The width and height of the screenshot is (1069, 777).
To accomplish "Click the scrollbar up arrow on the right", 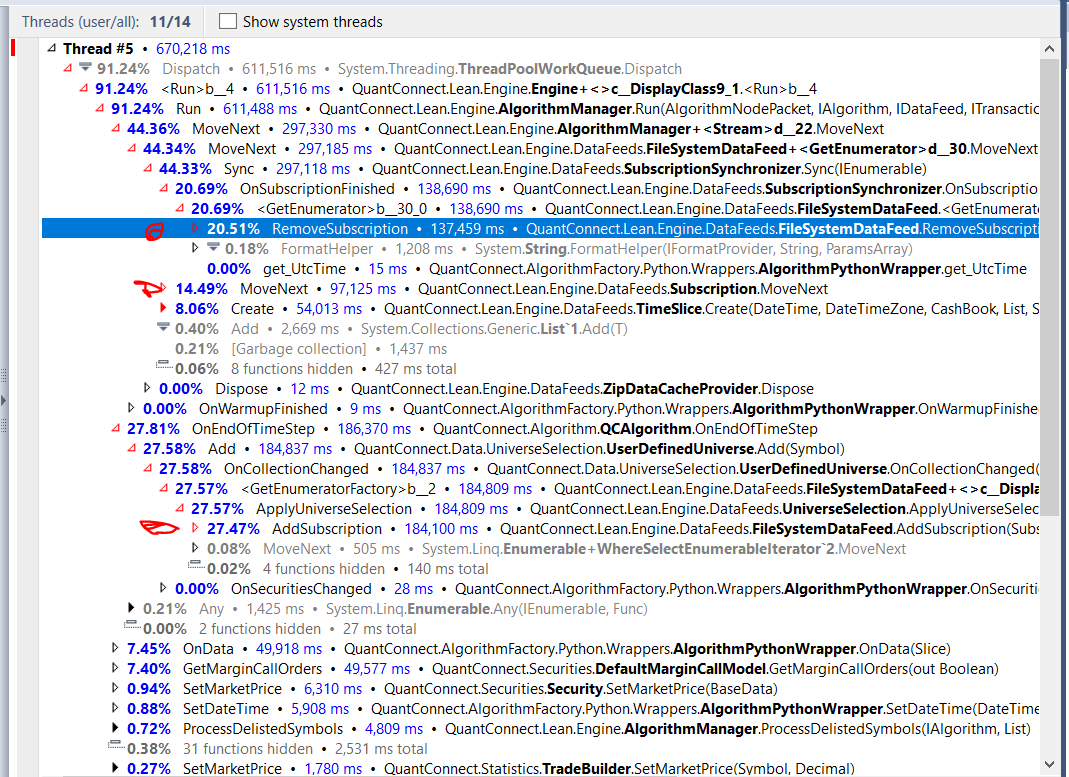I will 1050,47.
